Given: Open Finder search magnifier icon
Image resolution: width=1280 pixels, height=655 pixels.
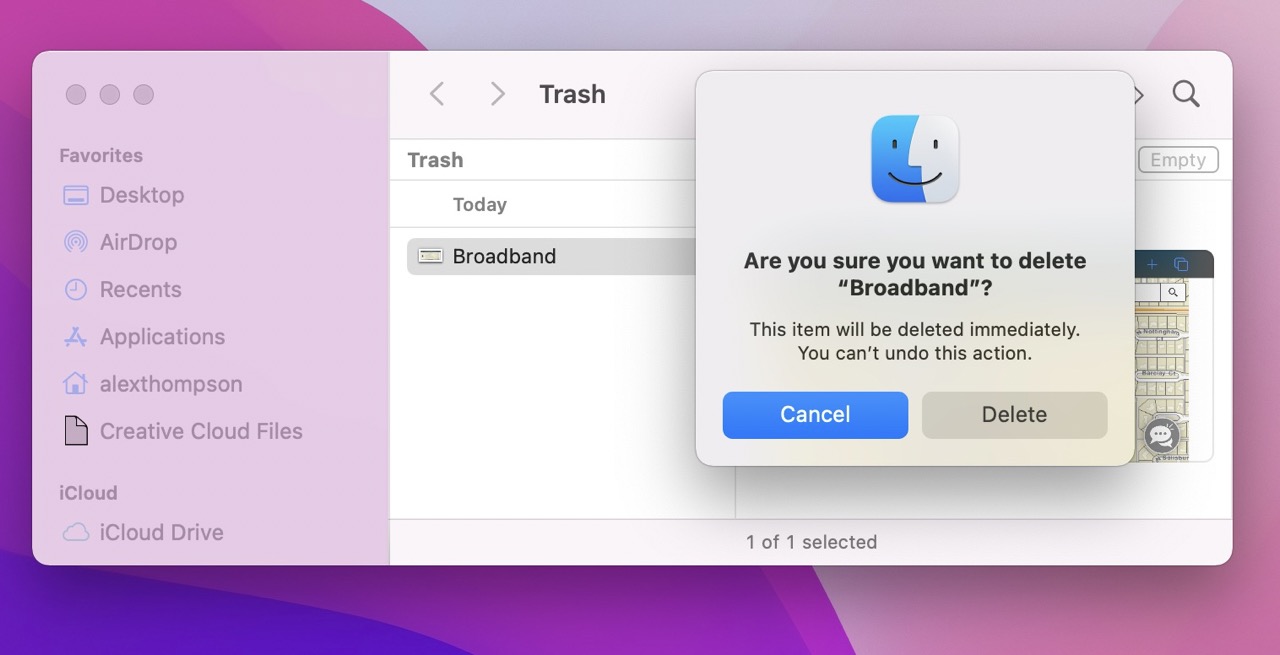Looking at the screenshot, I should pos(1186,94).
